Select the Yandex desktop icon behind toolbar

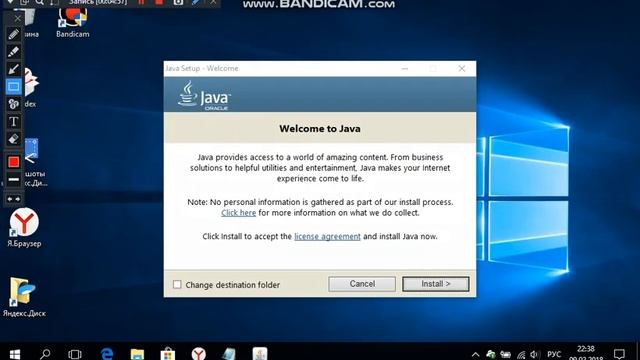(31, 87)
